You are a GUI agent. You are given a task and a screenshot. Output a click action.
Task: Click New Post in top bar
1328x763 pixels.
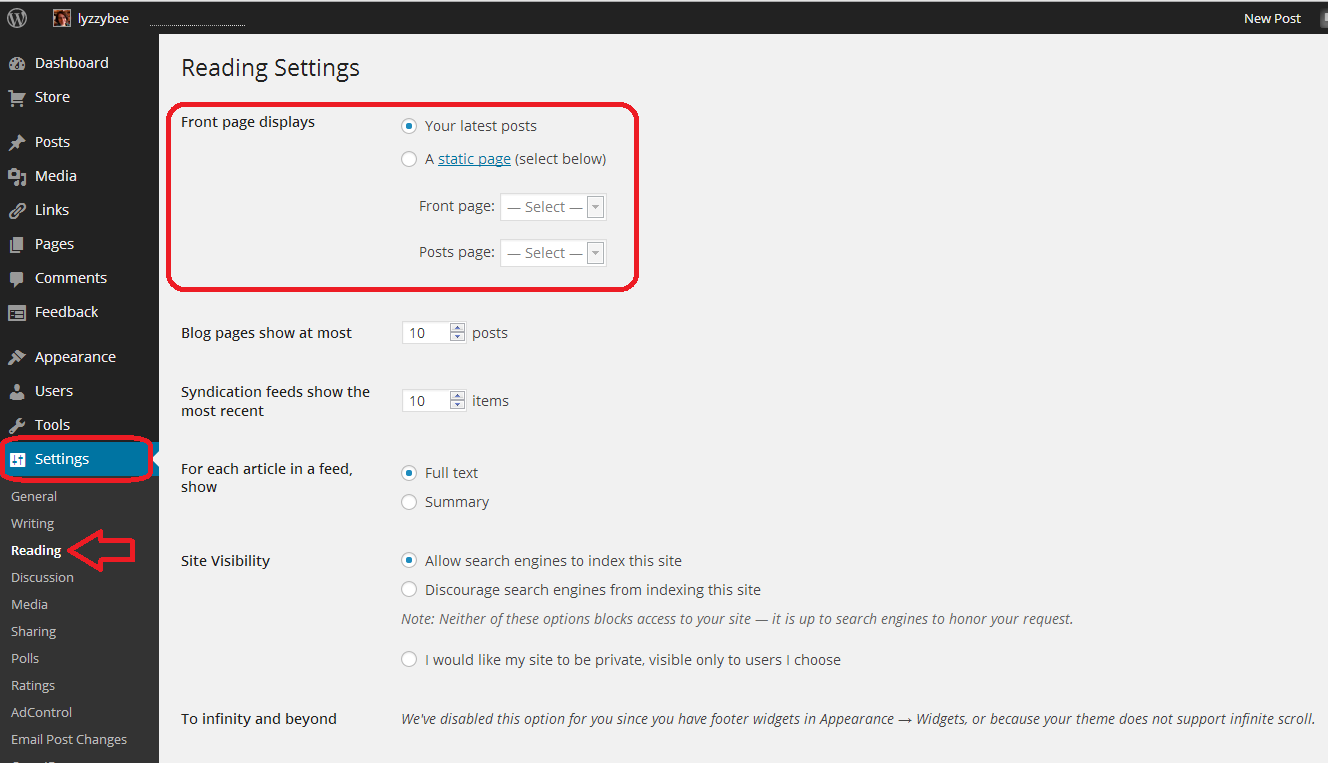click(1272, 18)
